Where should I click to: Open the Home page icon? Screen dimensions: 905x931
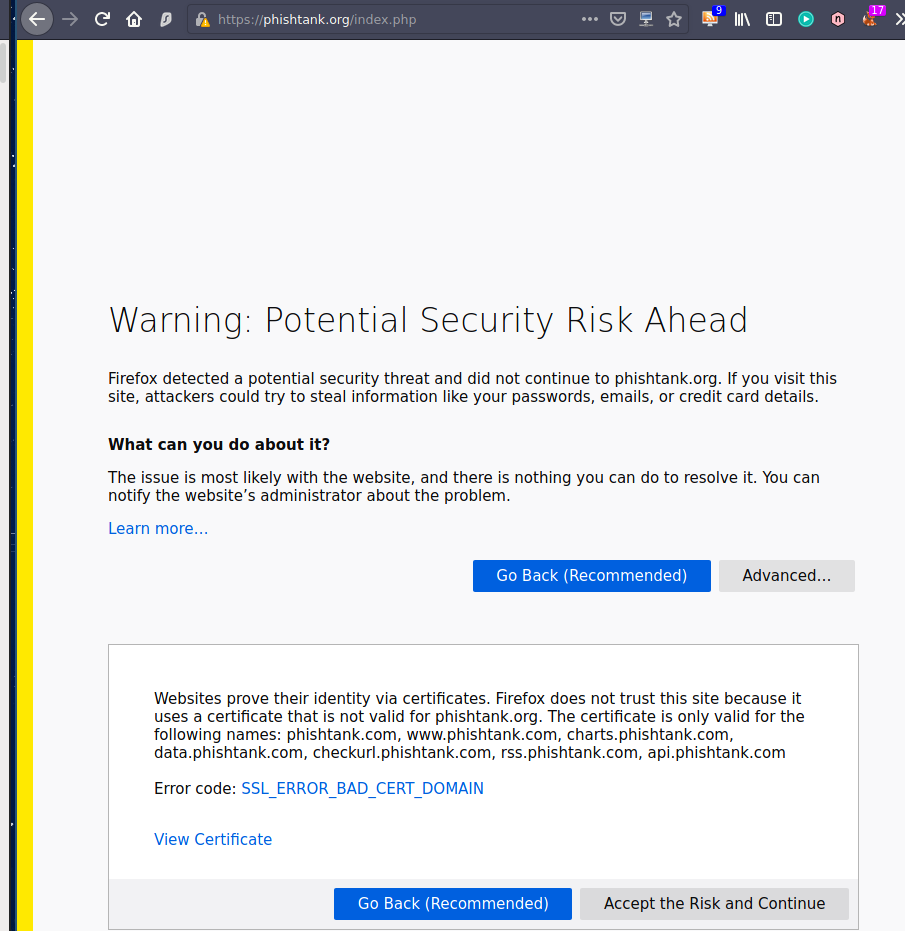coord(134,20)
